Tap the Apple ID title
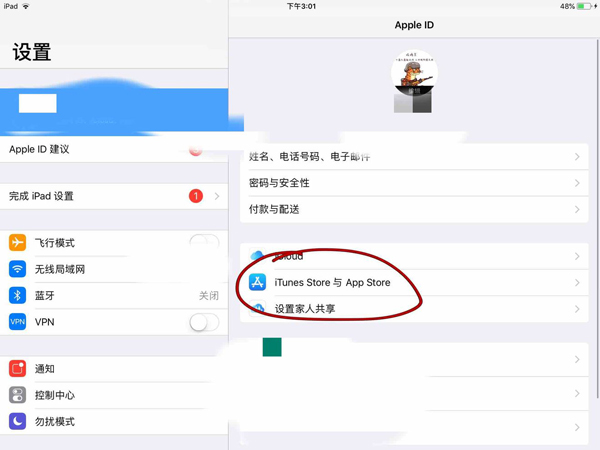The width and height of the screenshot is (600, 450). (414, 25)
